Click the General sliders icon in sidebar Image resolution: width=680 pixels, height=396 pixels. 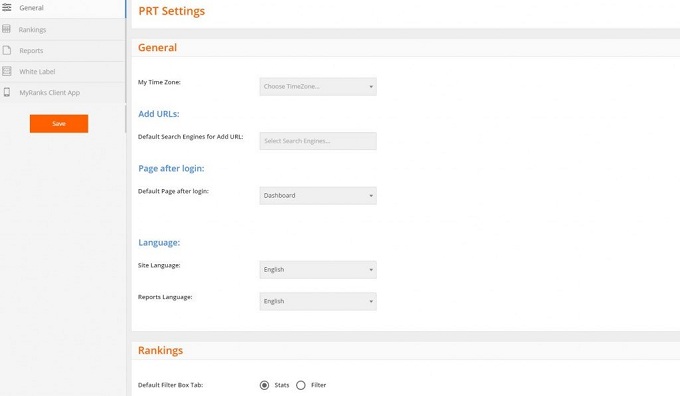(7, 7)
